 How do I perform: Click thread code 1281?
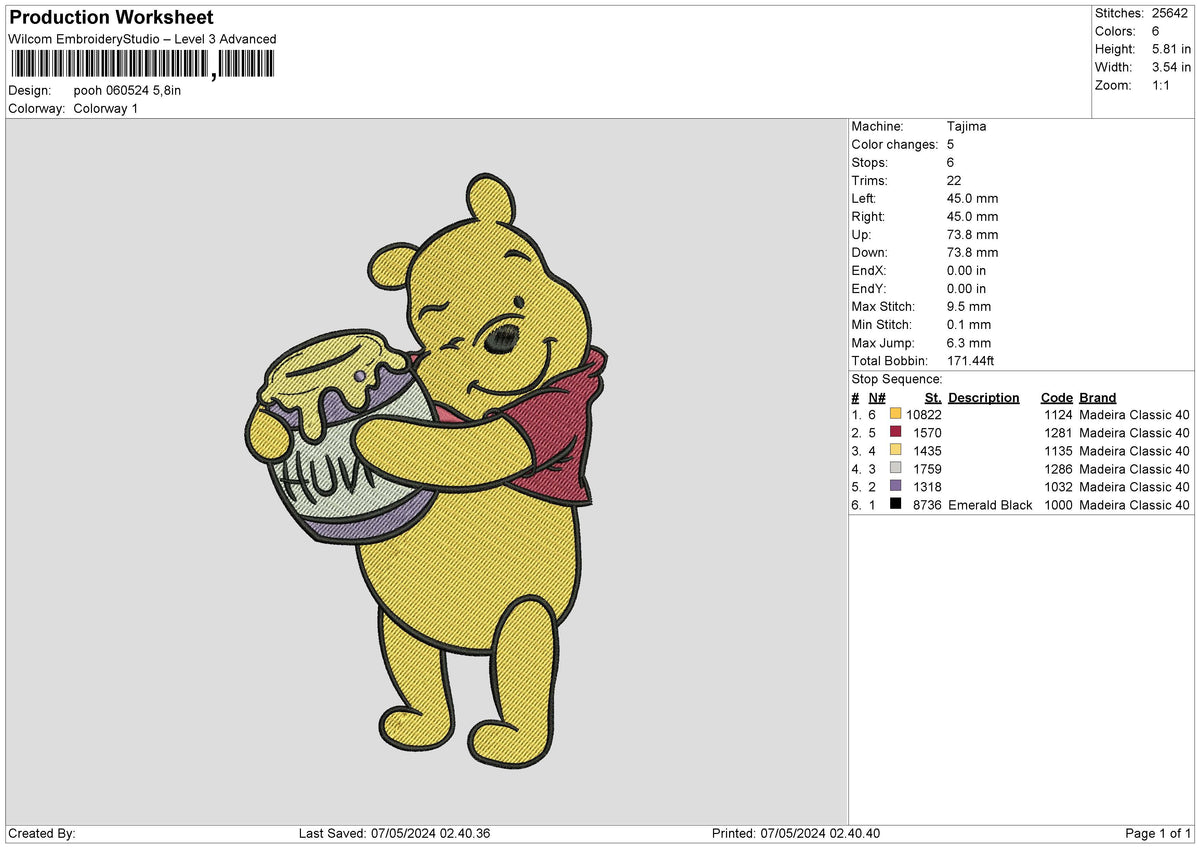tap(1058, 433)
